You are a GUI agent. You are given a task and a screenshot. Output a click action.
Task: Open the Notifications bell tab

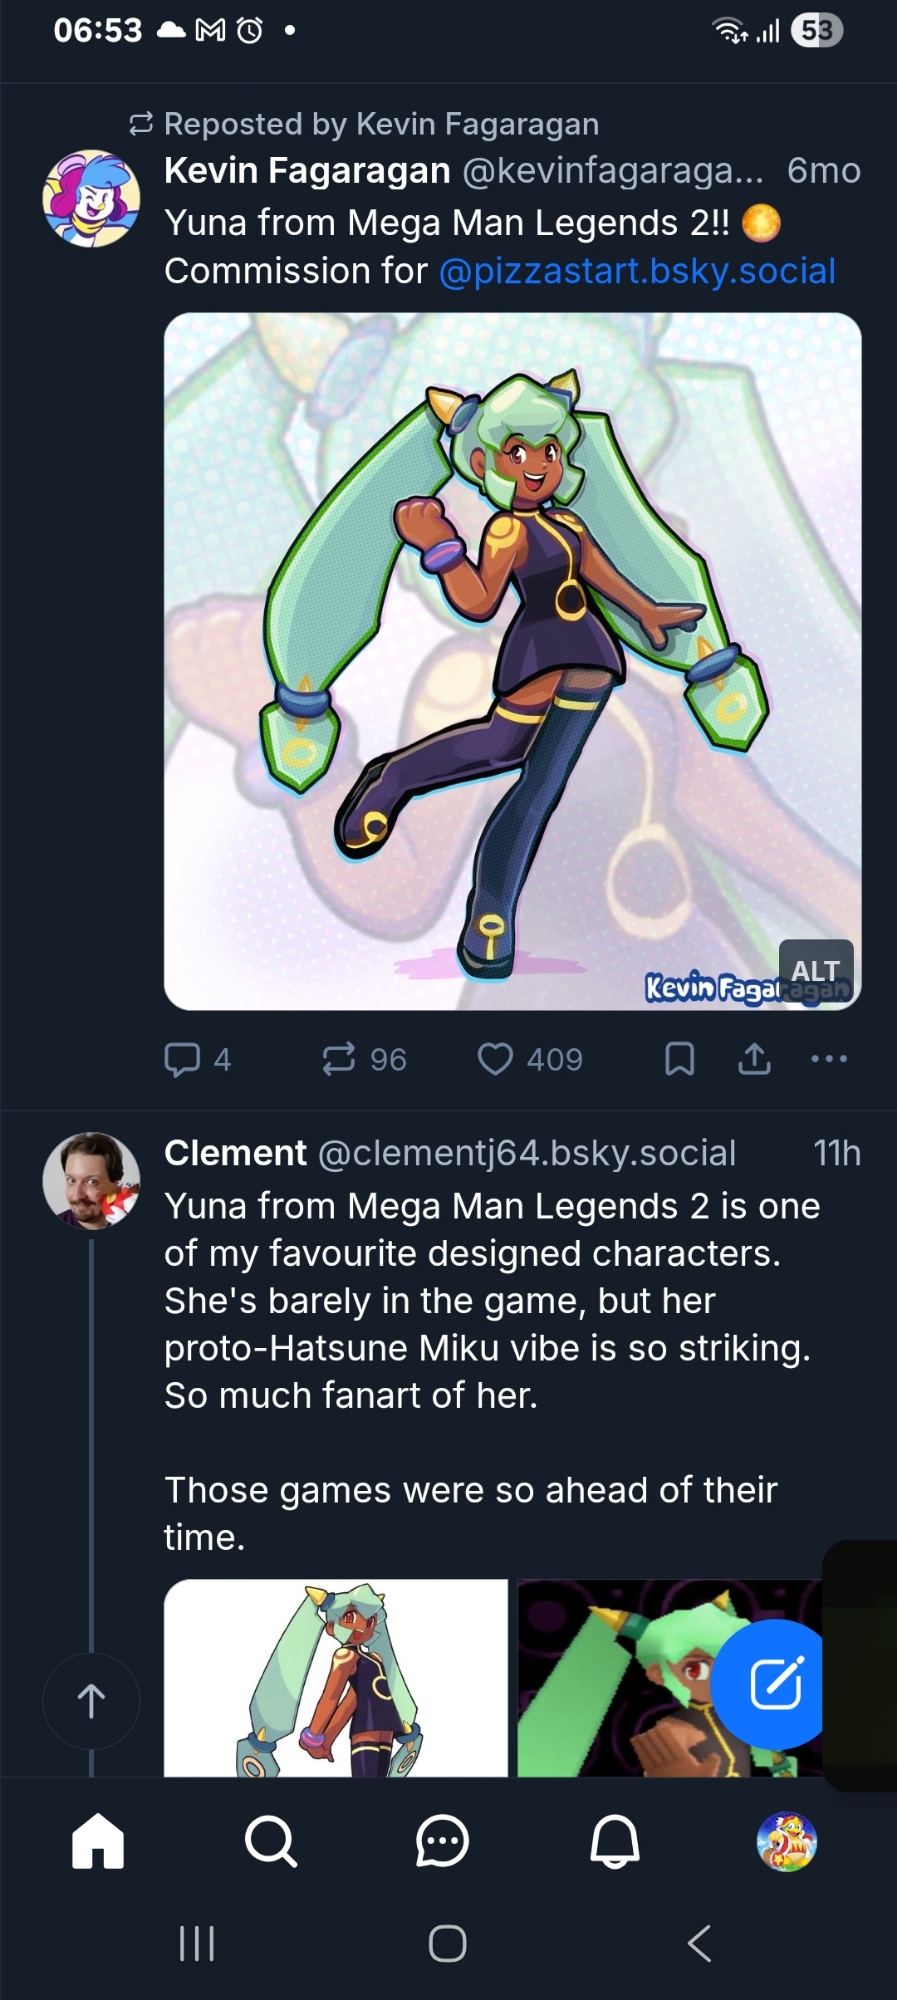click(614, 1841)
